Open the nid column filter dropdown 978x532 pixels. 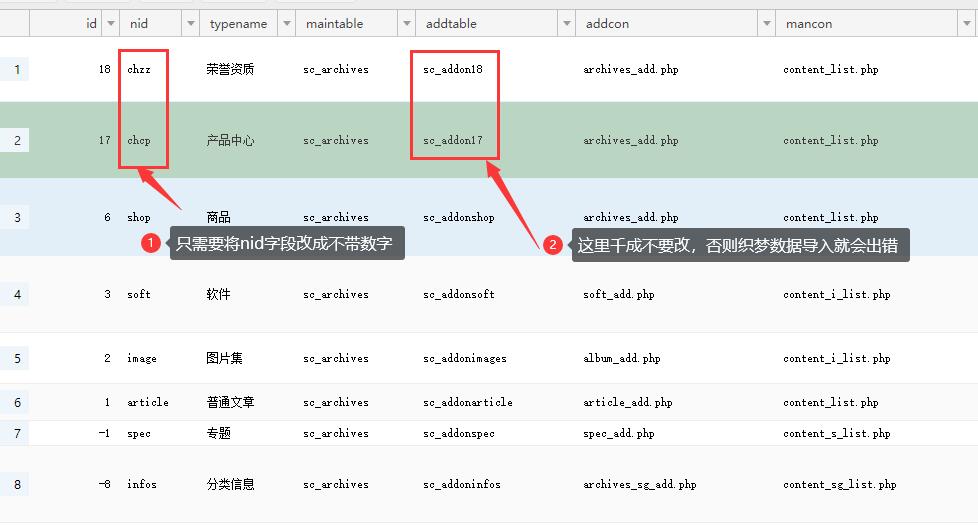tap(191, 24)
